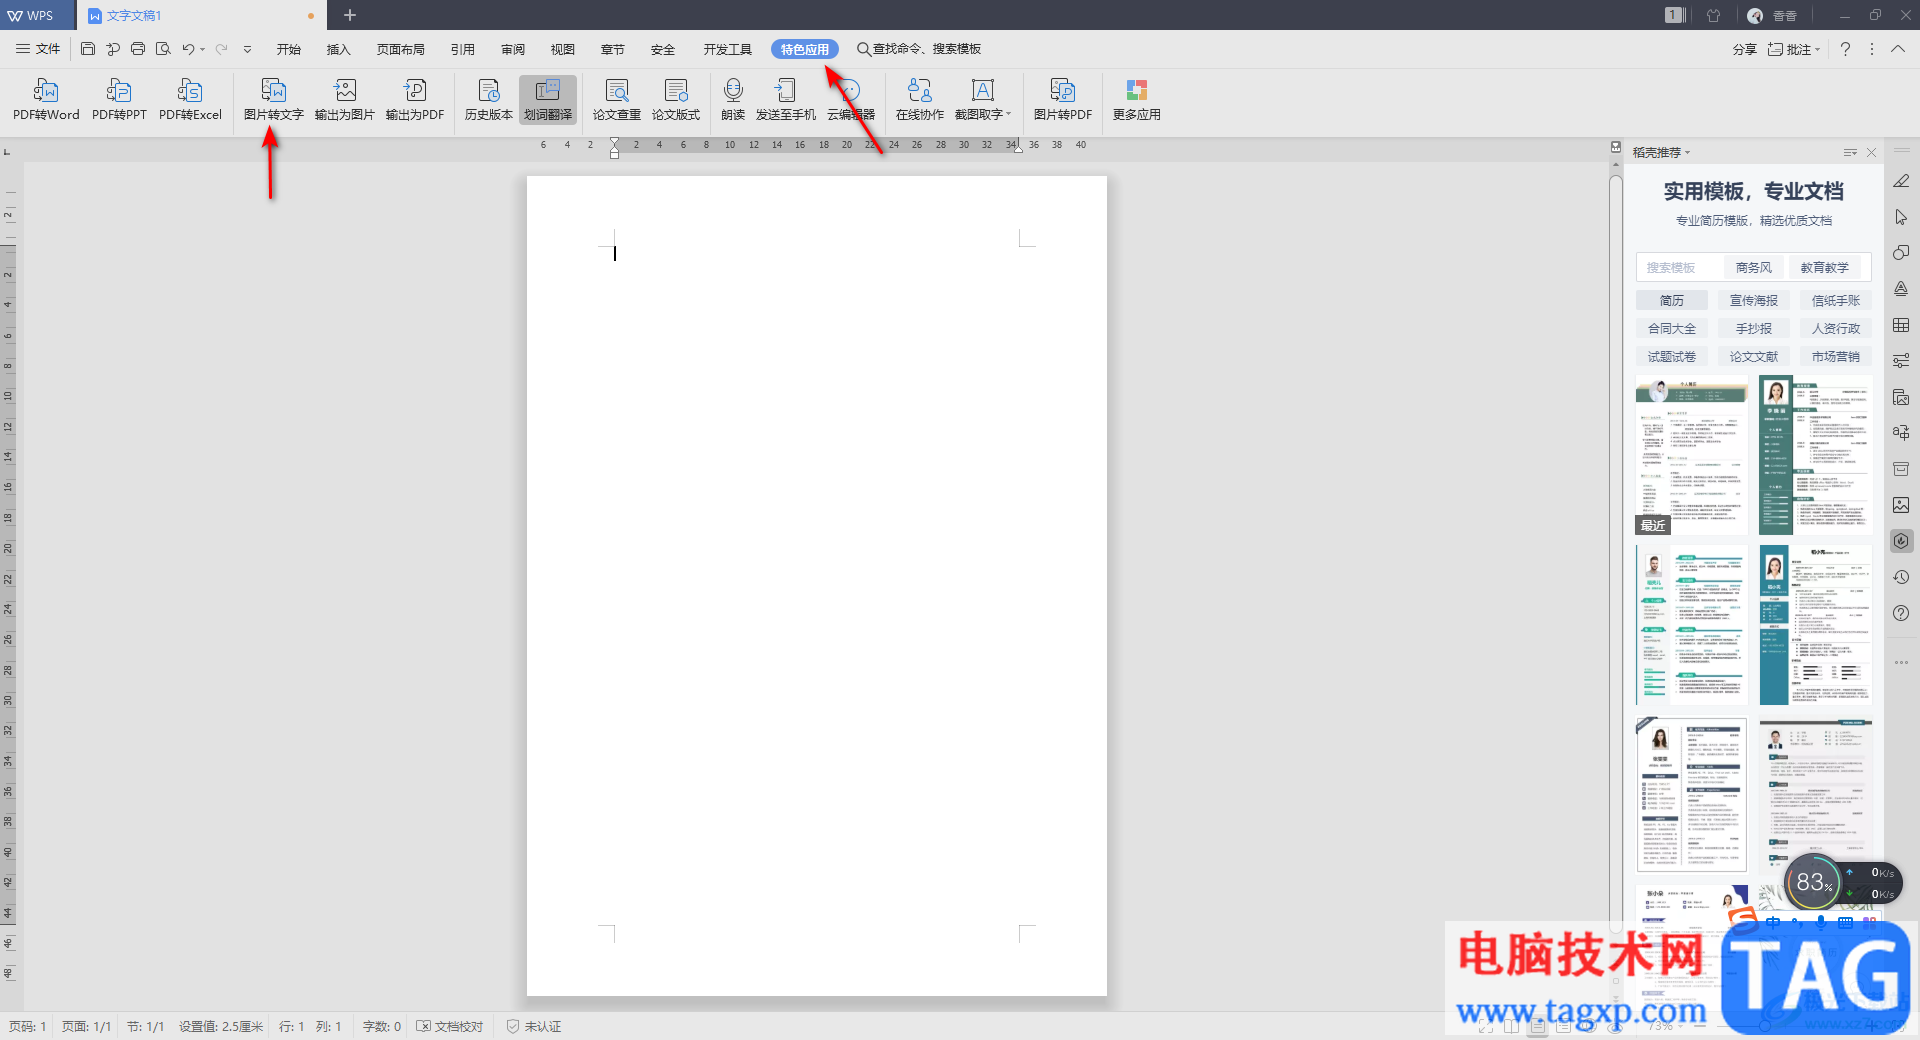Screen dimensions: 1920x1040
Task: Choose the 合同大全 category
Action: coord(1671,328)
